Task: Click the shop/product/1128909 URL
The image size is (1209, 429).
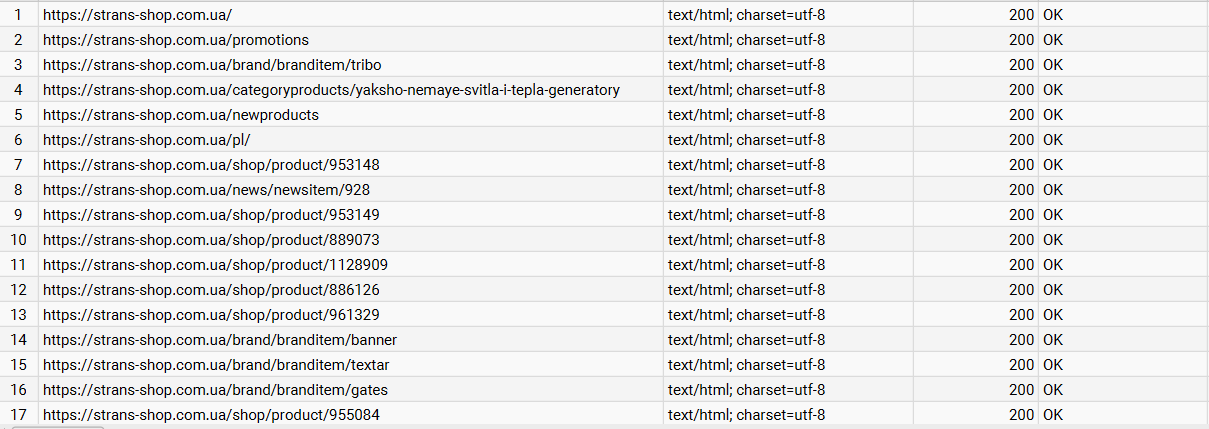Action: 215,265
